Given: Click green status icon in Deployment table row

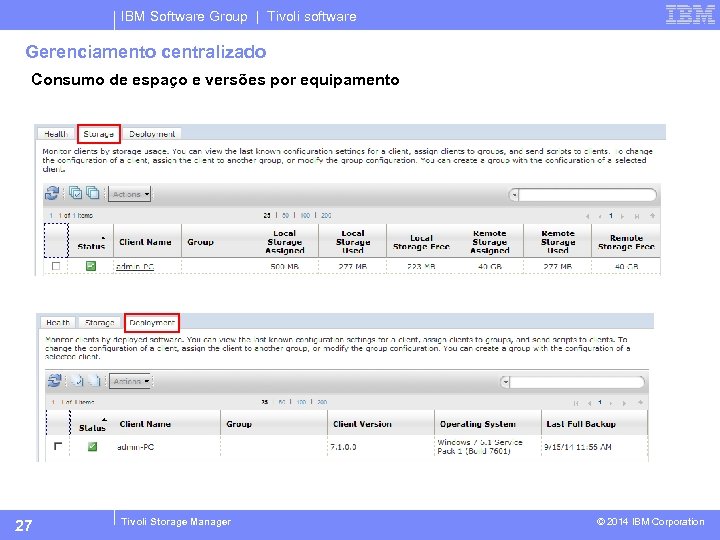Looking at the screenshot, I should tap(92, 446).
